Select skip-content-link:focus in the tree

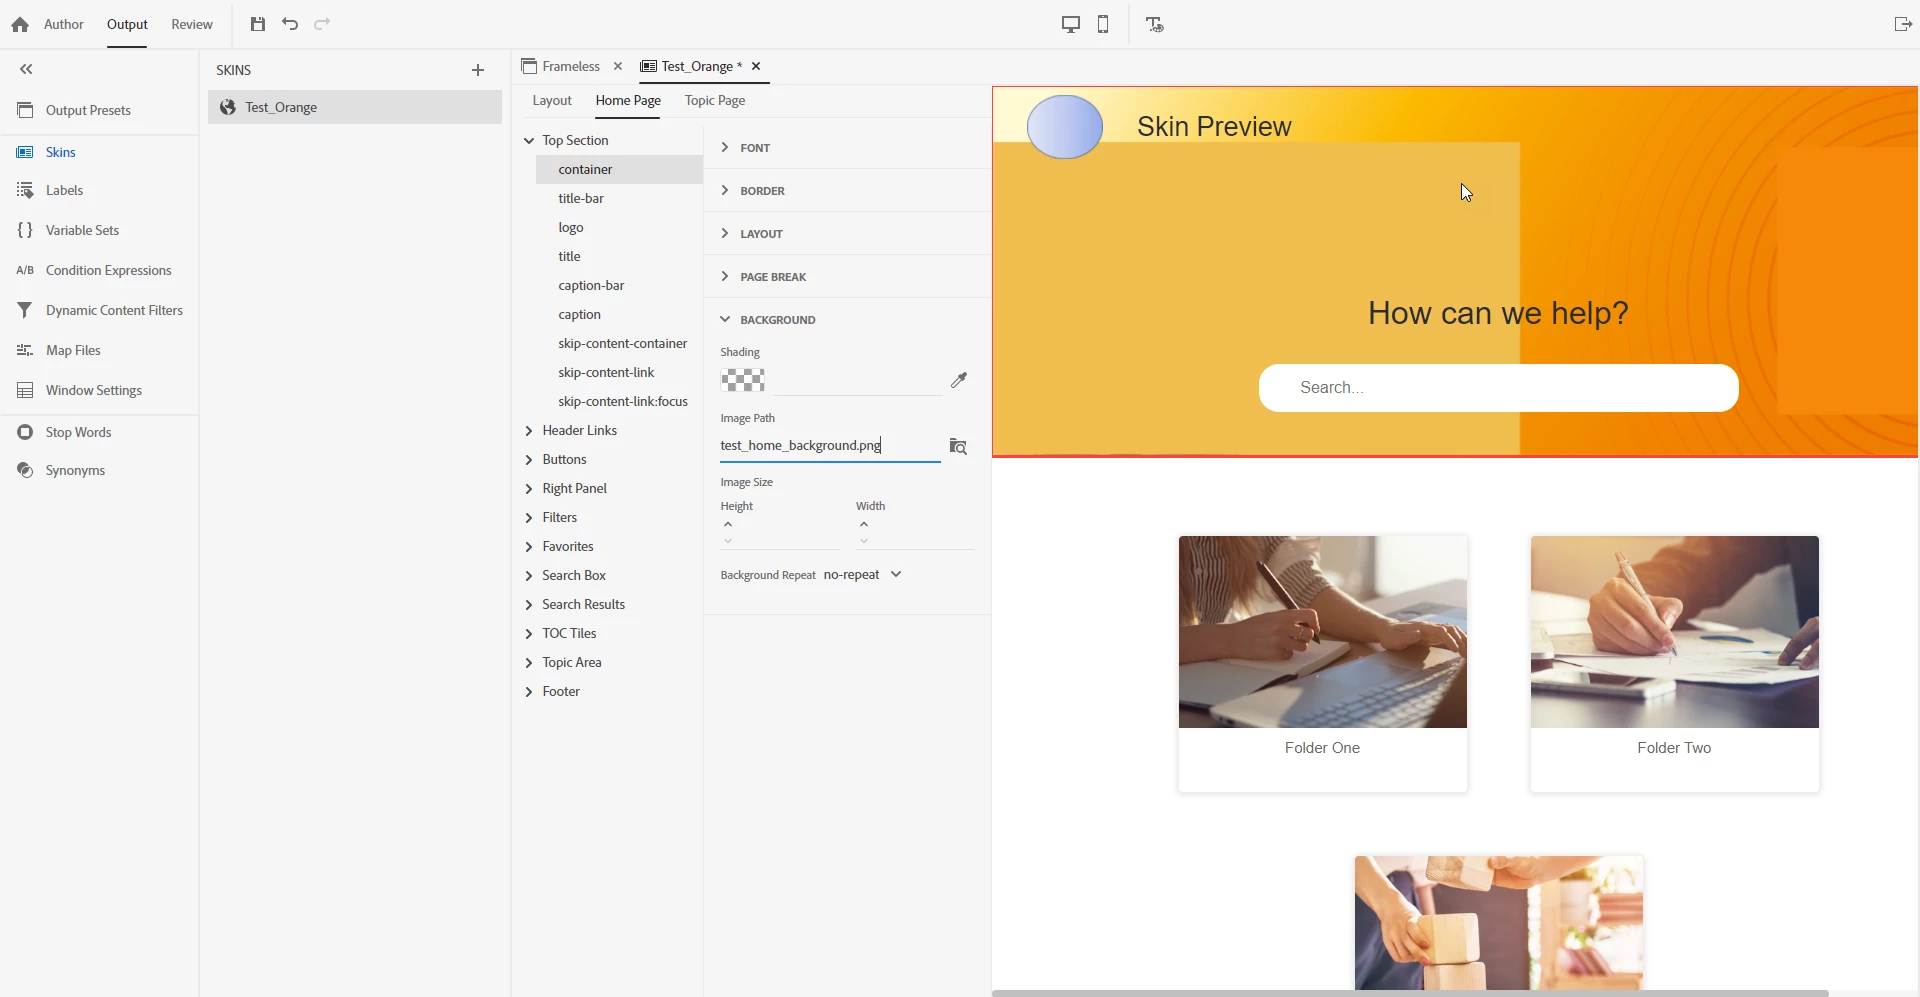click(623, 401)
